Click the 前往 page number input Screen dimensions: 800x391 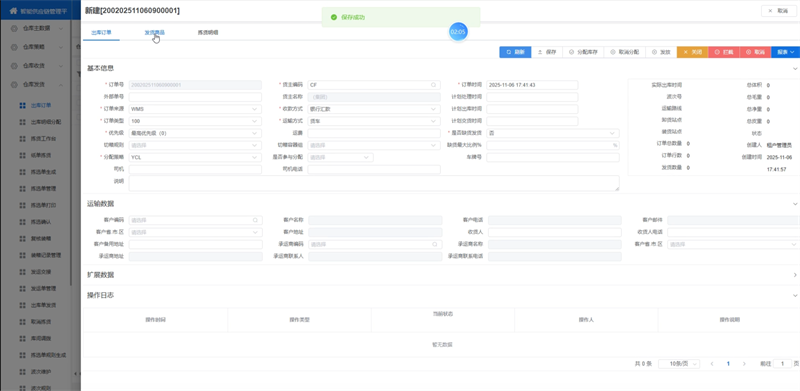pyautogui.click(x=782, y=364)
